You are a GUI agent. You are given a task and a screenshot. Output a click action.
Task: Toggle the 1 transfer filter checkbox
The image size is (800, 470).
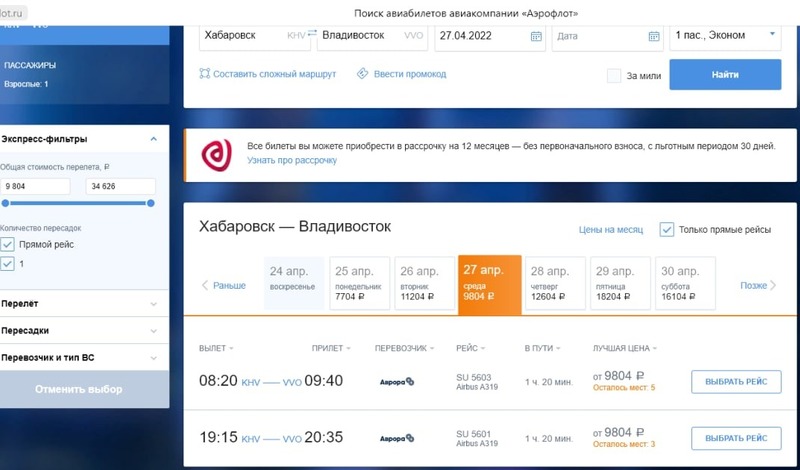click(7, 264)
